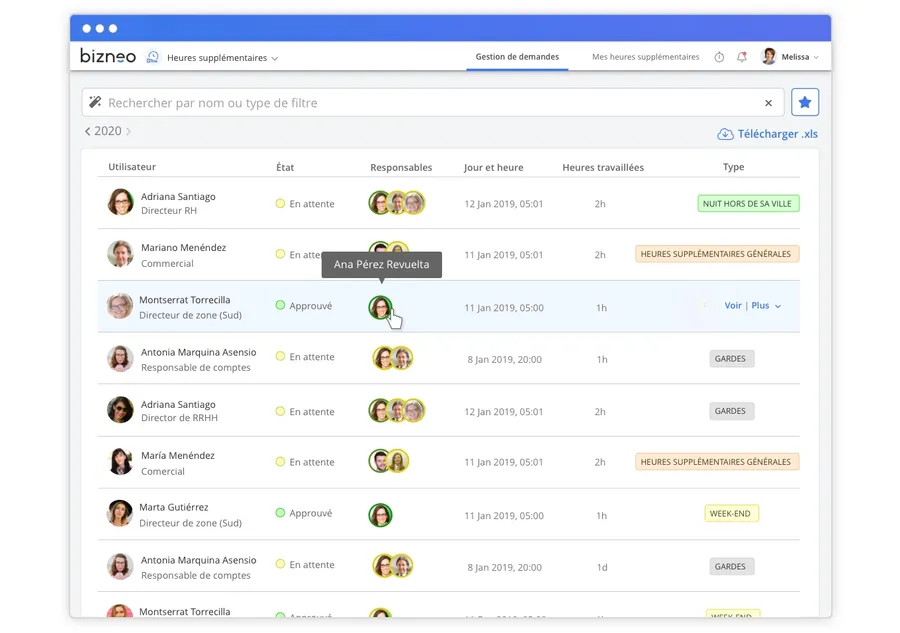Click the bizneo logo

[x=108, y=57]
